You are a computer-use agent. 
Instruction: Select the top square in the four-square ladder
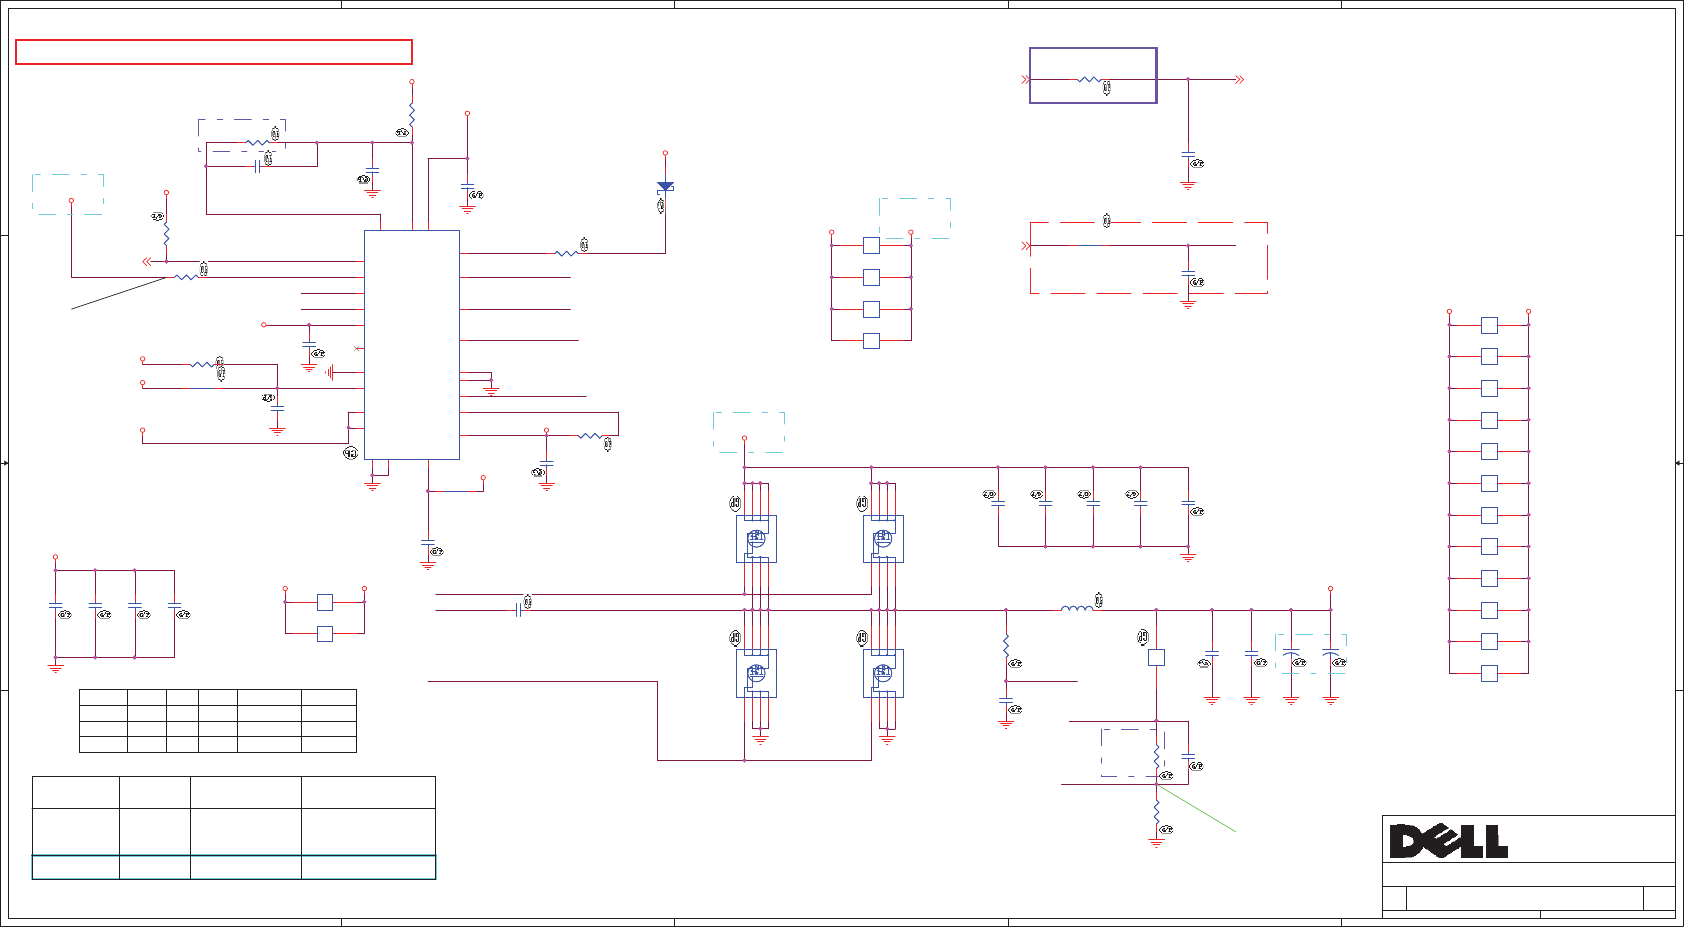871,245
